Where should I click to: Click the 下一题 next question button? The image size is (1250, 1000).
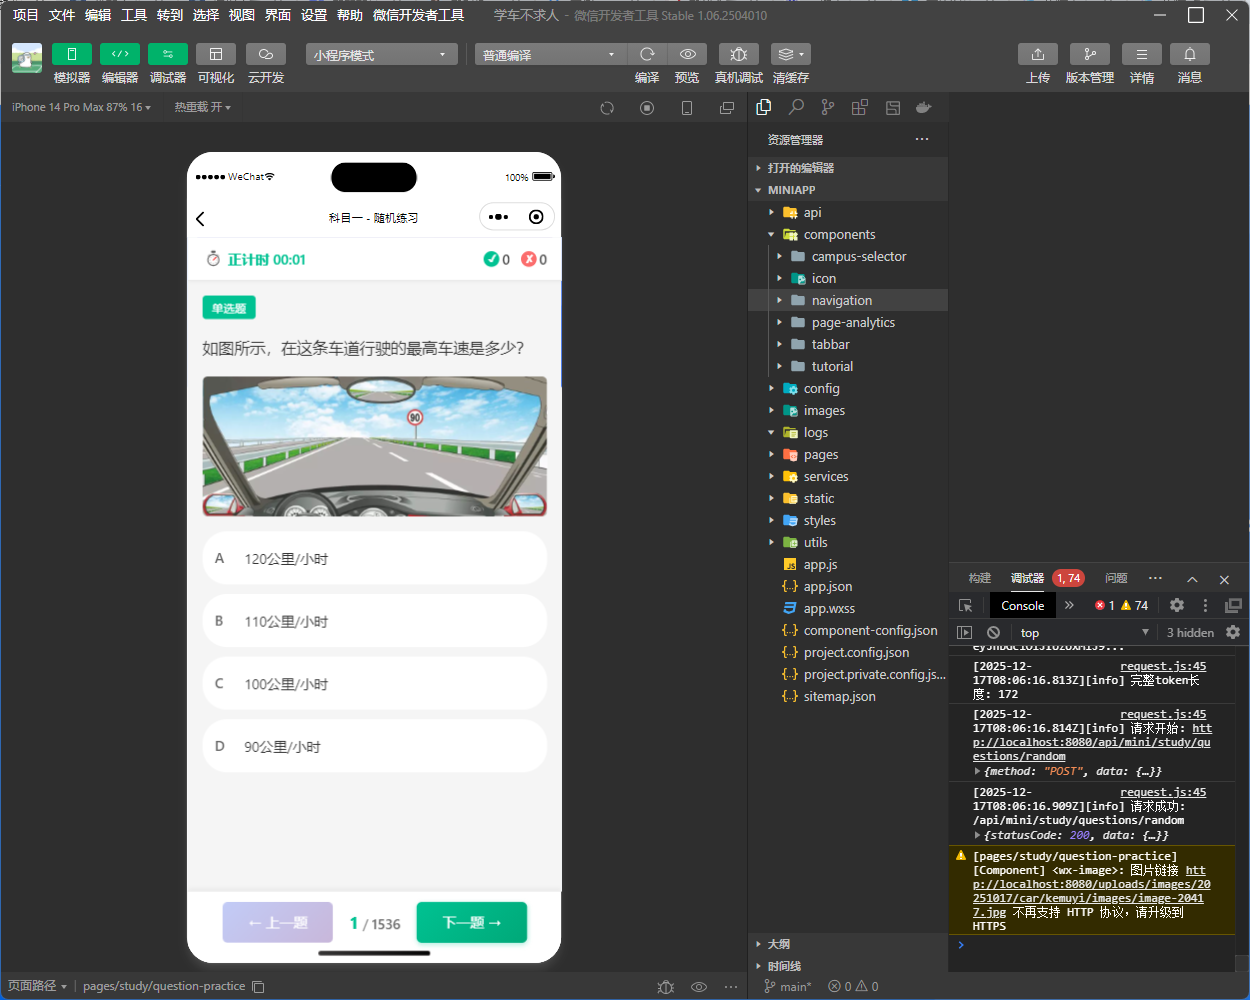click(x=471, y=923)
